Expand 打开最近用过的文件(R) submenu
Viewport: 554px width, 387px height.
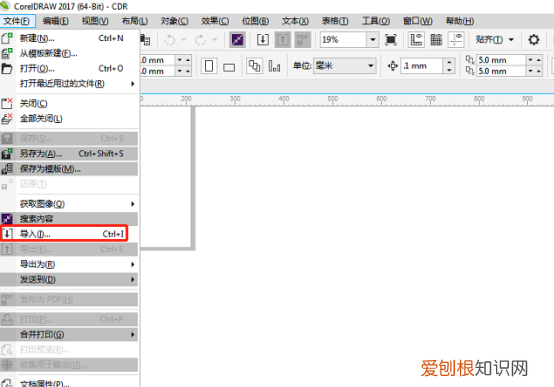point(69,84)
